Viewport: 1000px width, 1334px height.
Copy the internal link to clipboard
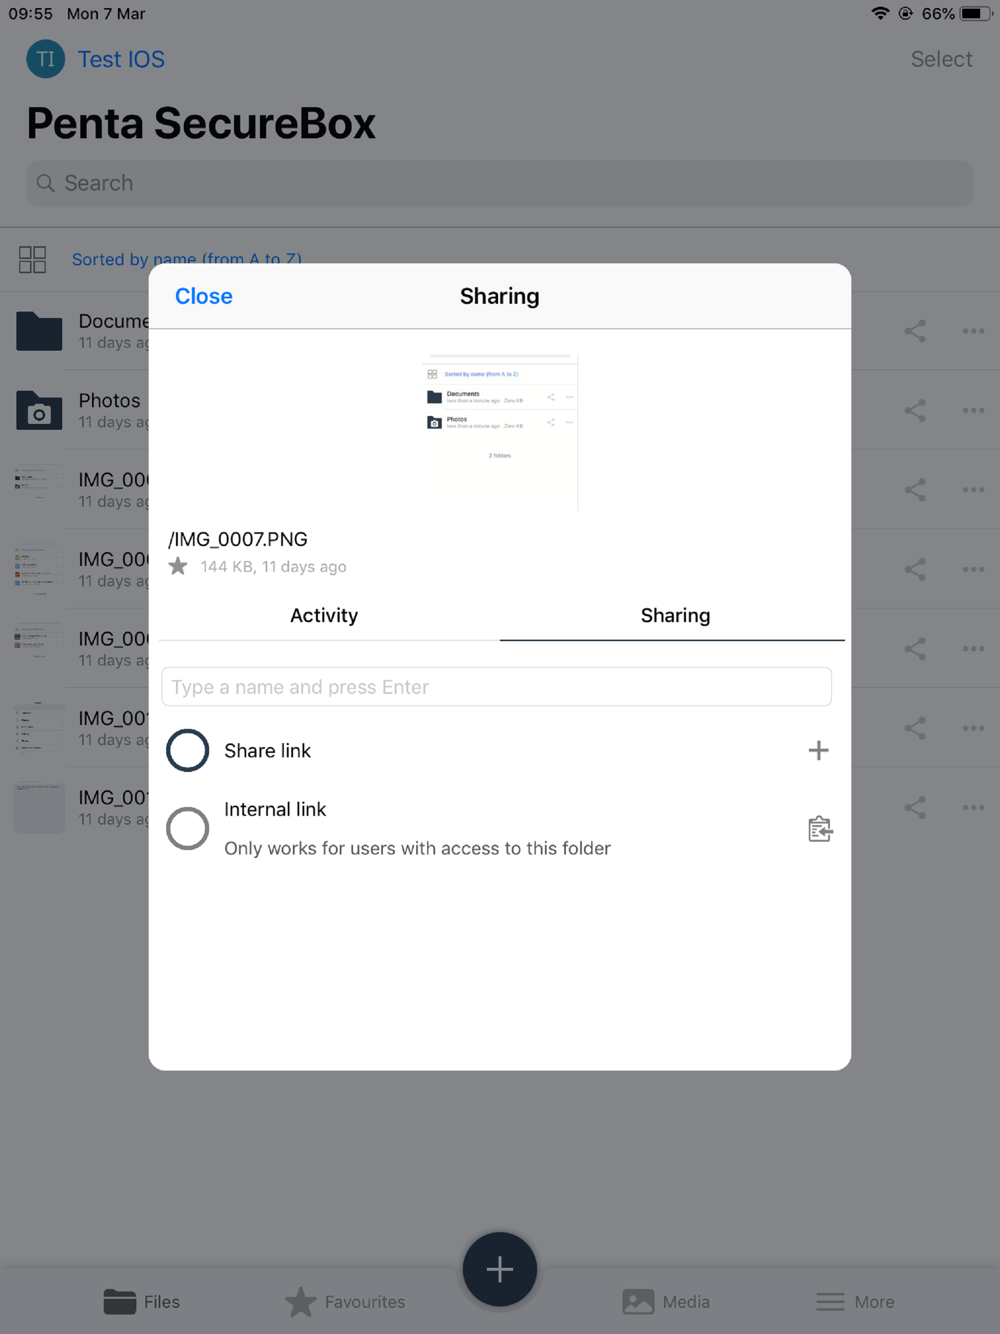pos(820,829)
